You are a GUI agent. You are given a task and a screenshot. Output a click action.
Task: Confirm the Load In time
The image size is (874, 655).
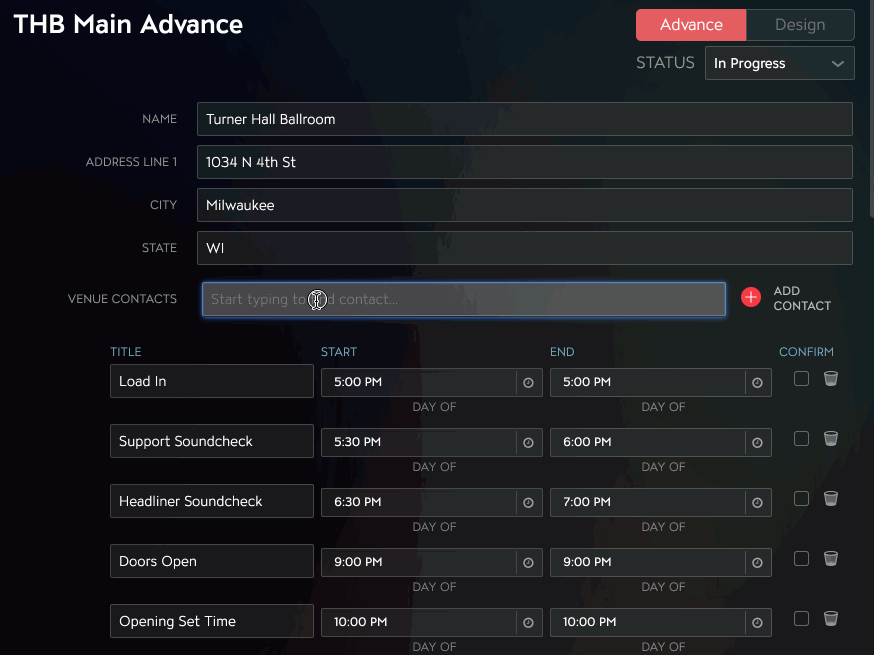[x=802, y=379]
